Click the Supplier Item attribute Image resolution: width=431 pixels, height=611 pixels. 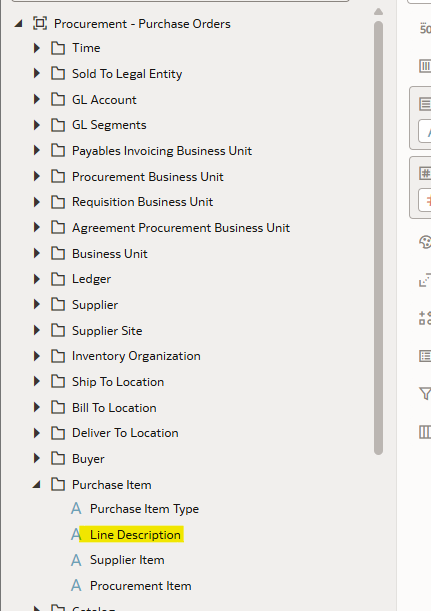pyautogui.click(x=127, y=560)
